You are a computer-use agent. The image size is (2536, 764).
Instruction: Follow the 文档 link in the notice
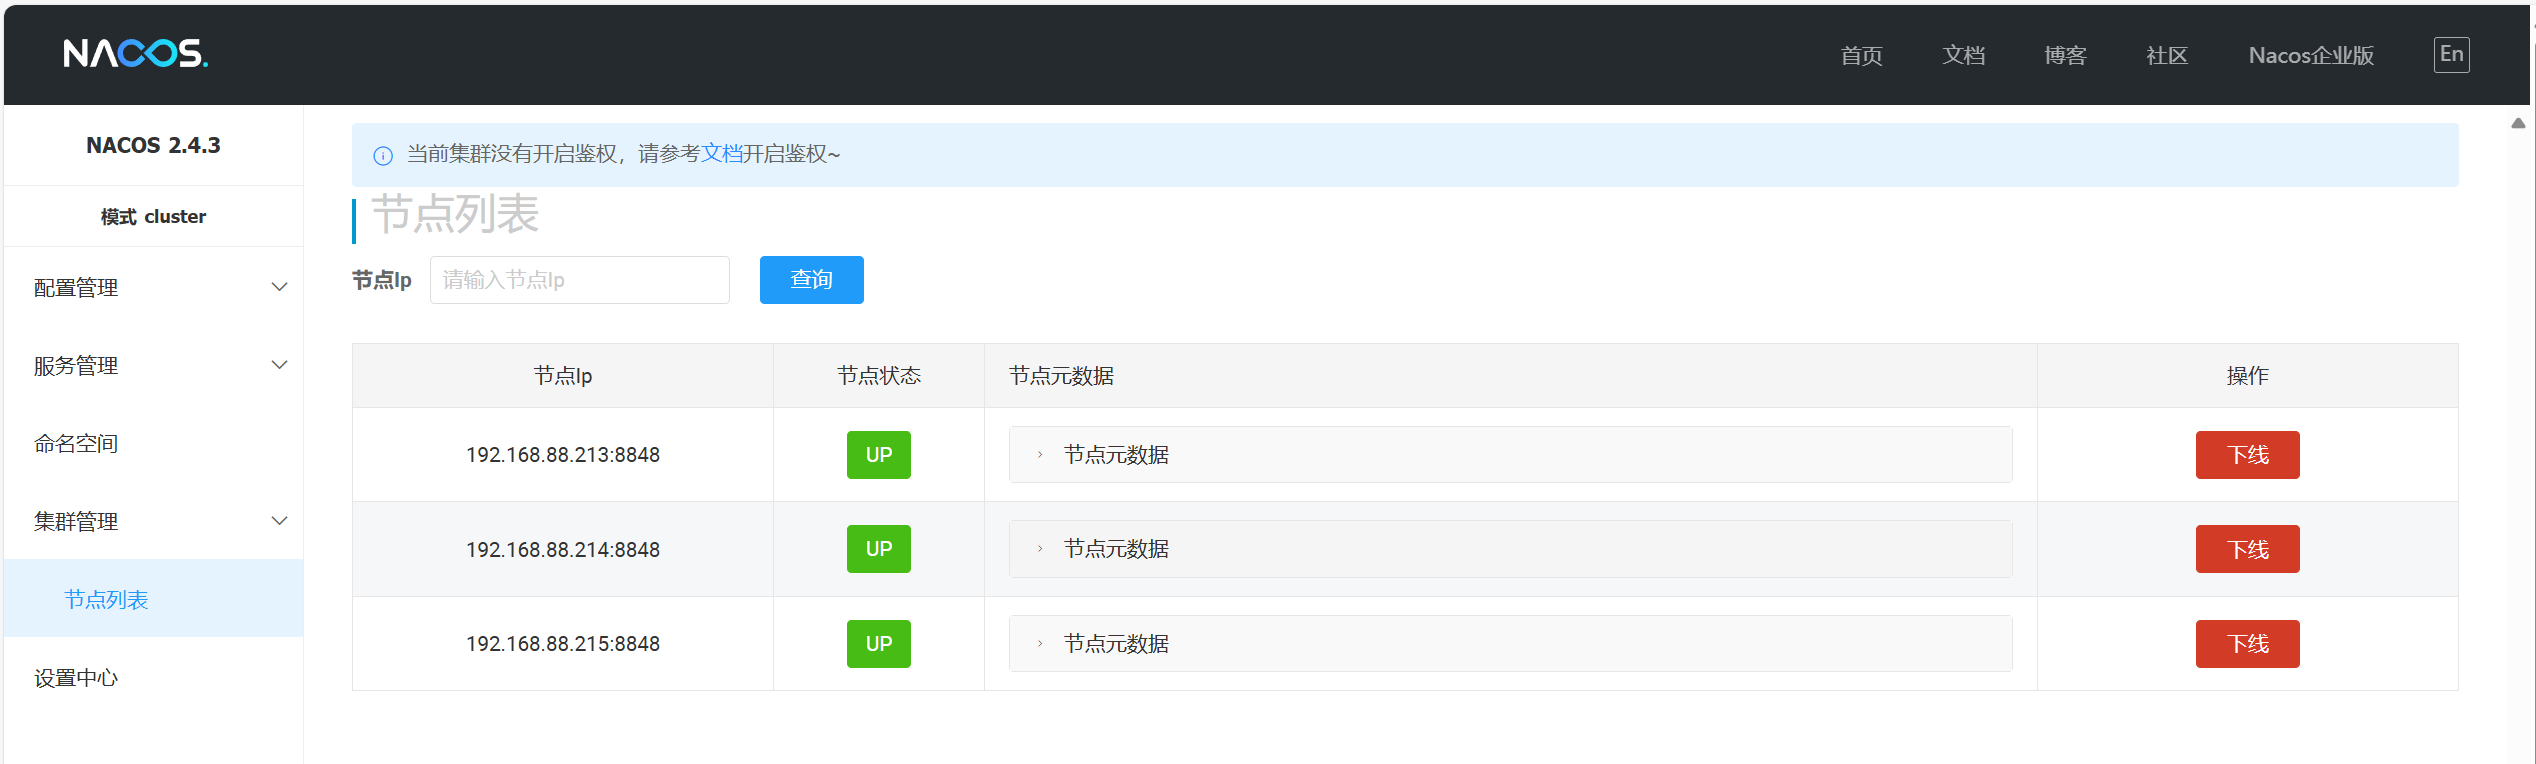721,153
